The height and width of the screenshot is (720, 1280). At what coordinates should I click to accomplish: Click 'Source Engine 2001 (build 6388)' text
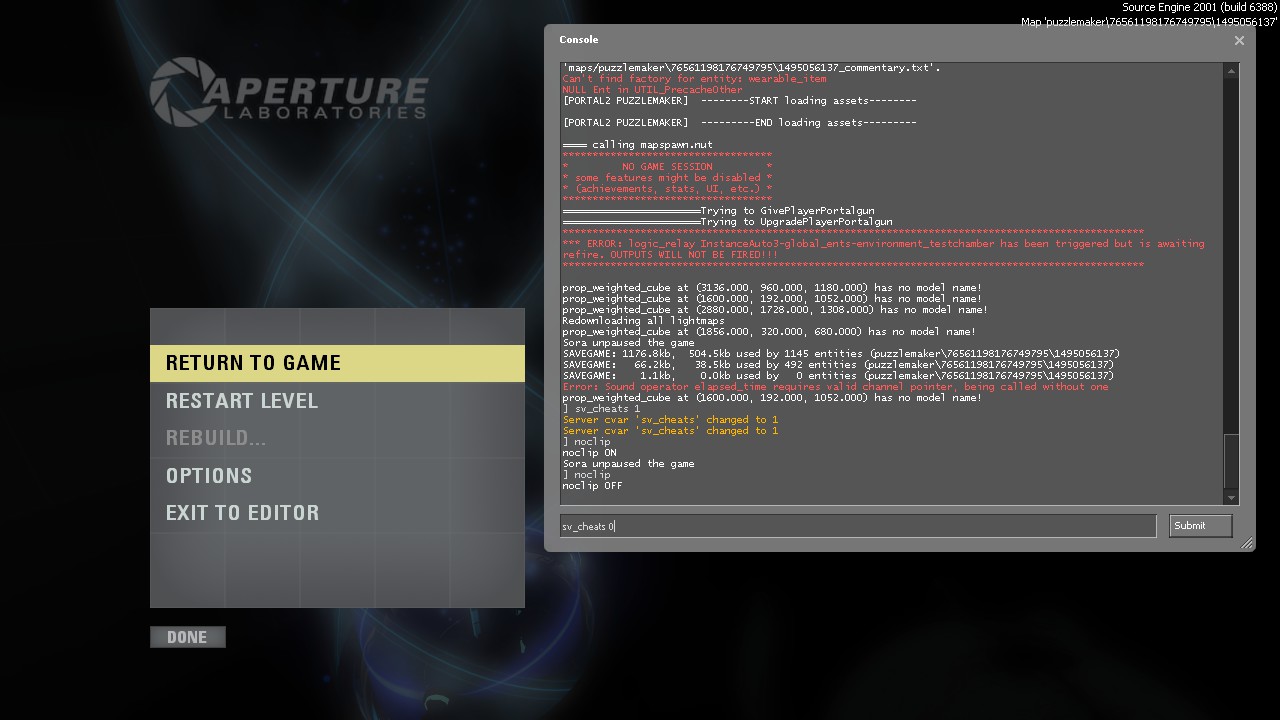coord(1199,8)
